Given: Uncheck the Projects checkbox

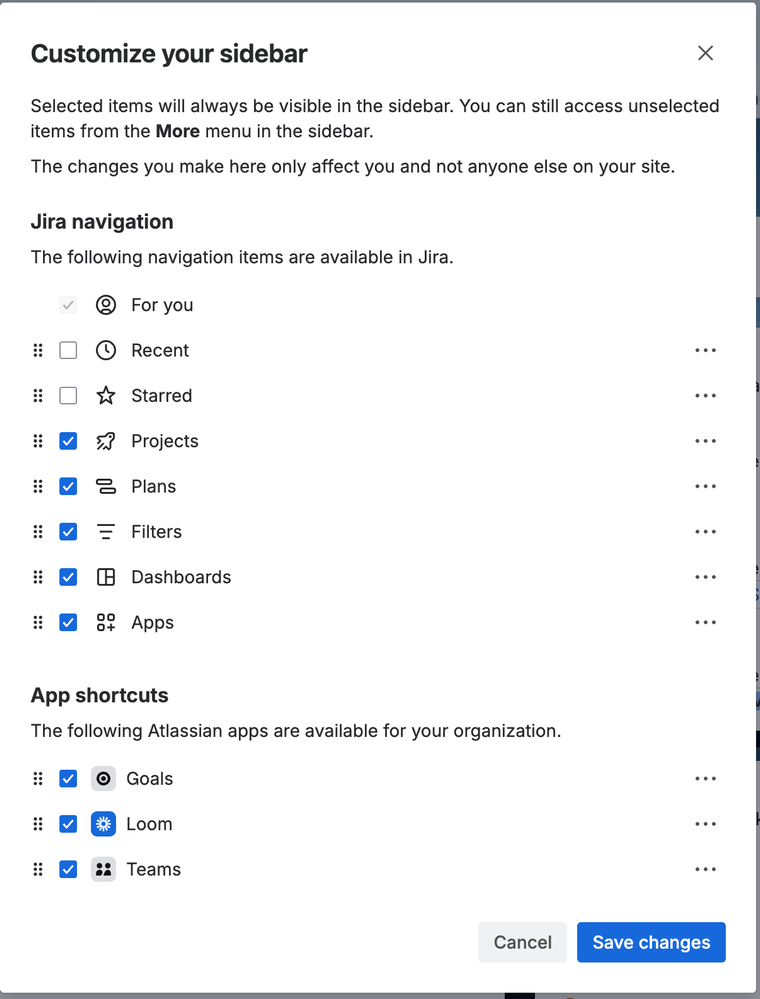Looking at the screenshot, I should click(68, 441).
